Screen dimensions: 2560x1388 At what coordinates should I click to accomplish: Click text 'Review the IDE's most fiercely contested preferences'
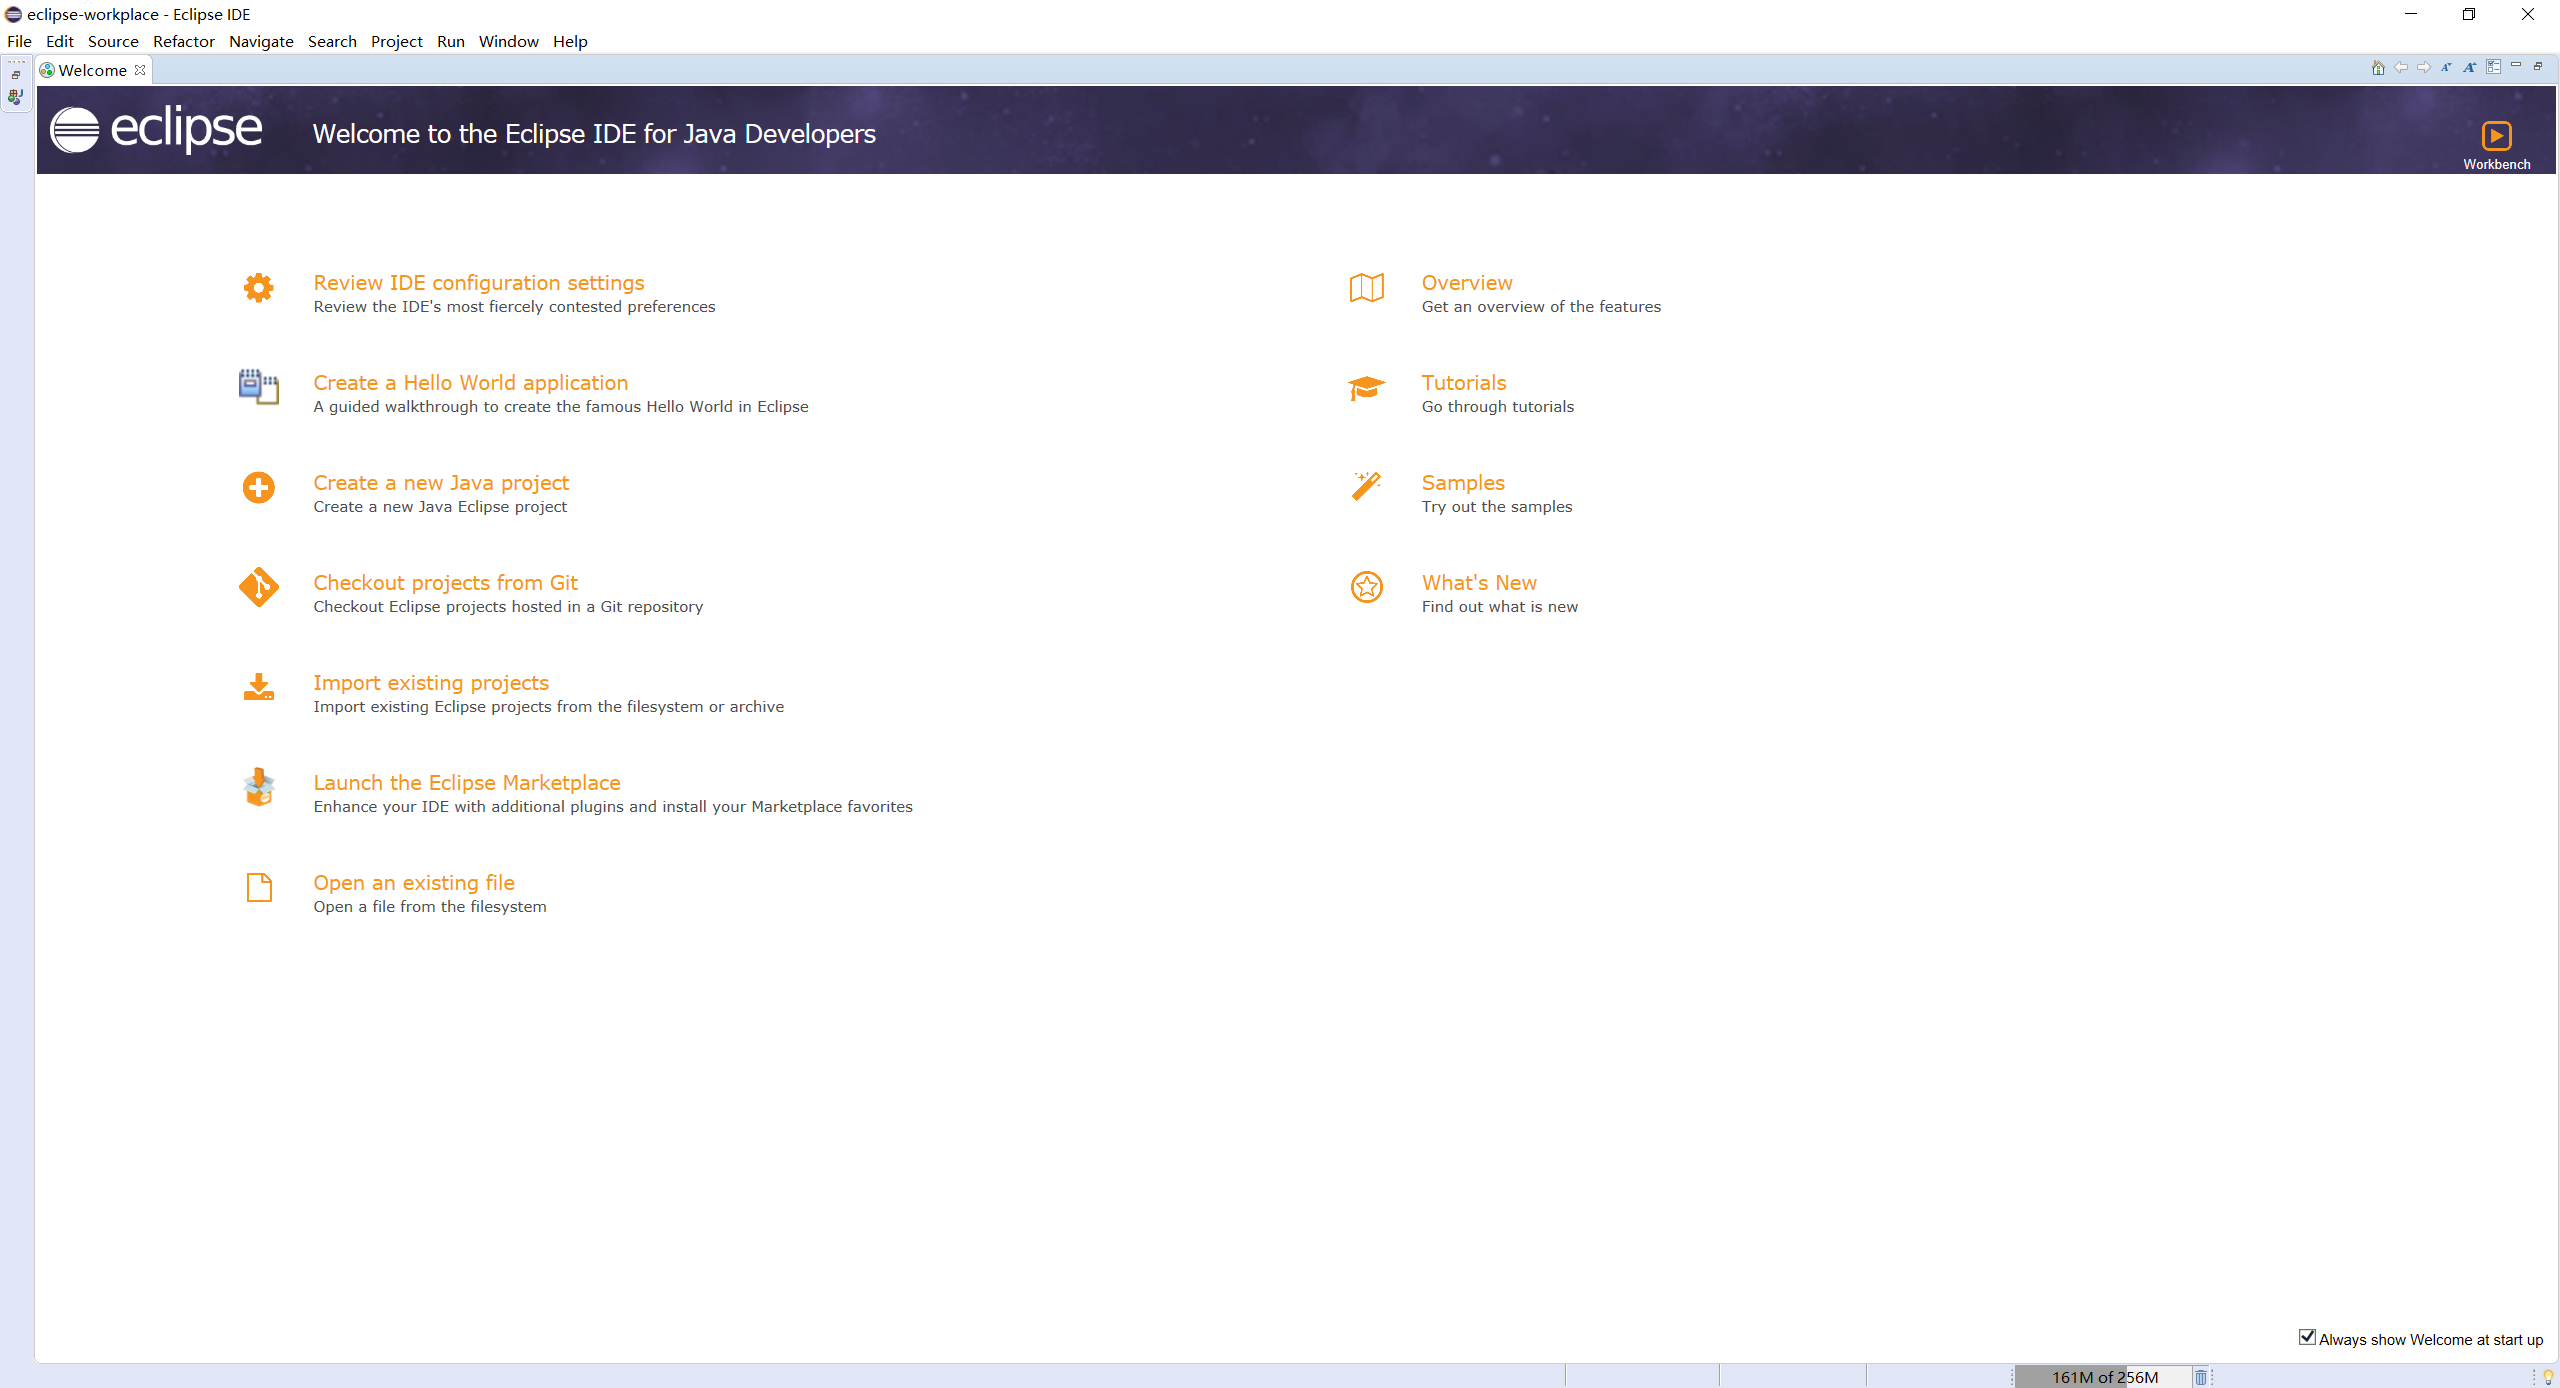[514, 307]
